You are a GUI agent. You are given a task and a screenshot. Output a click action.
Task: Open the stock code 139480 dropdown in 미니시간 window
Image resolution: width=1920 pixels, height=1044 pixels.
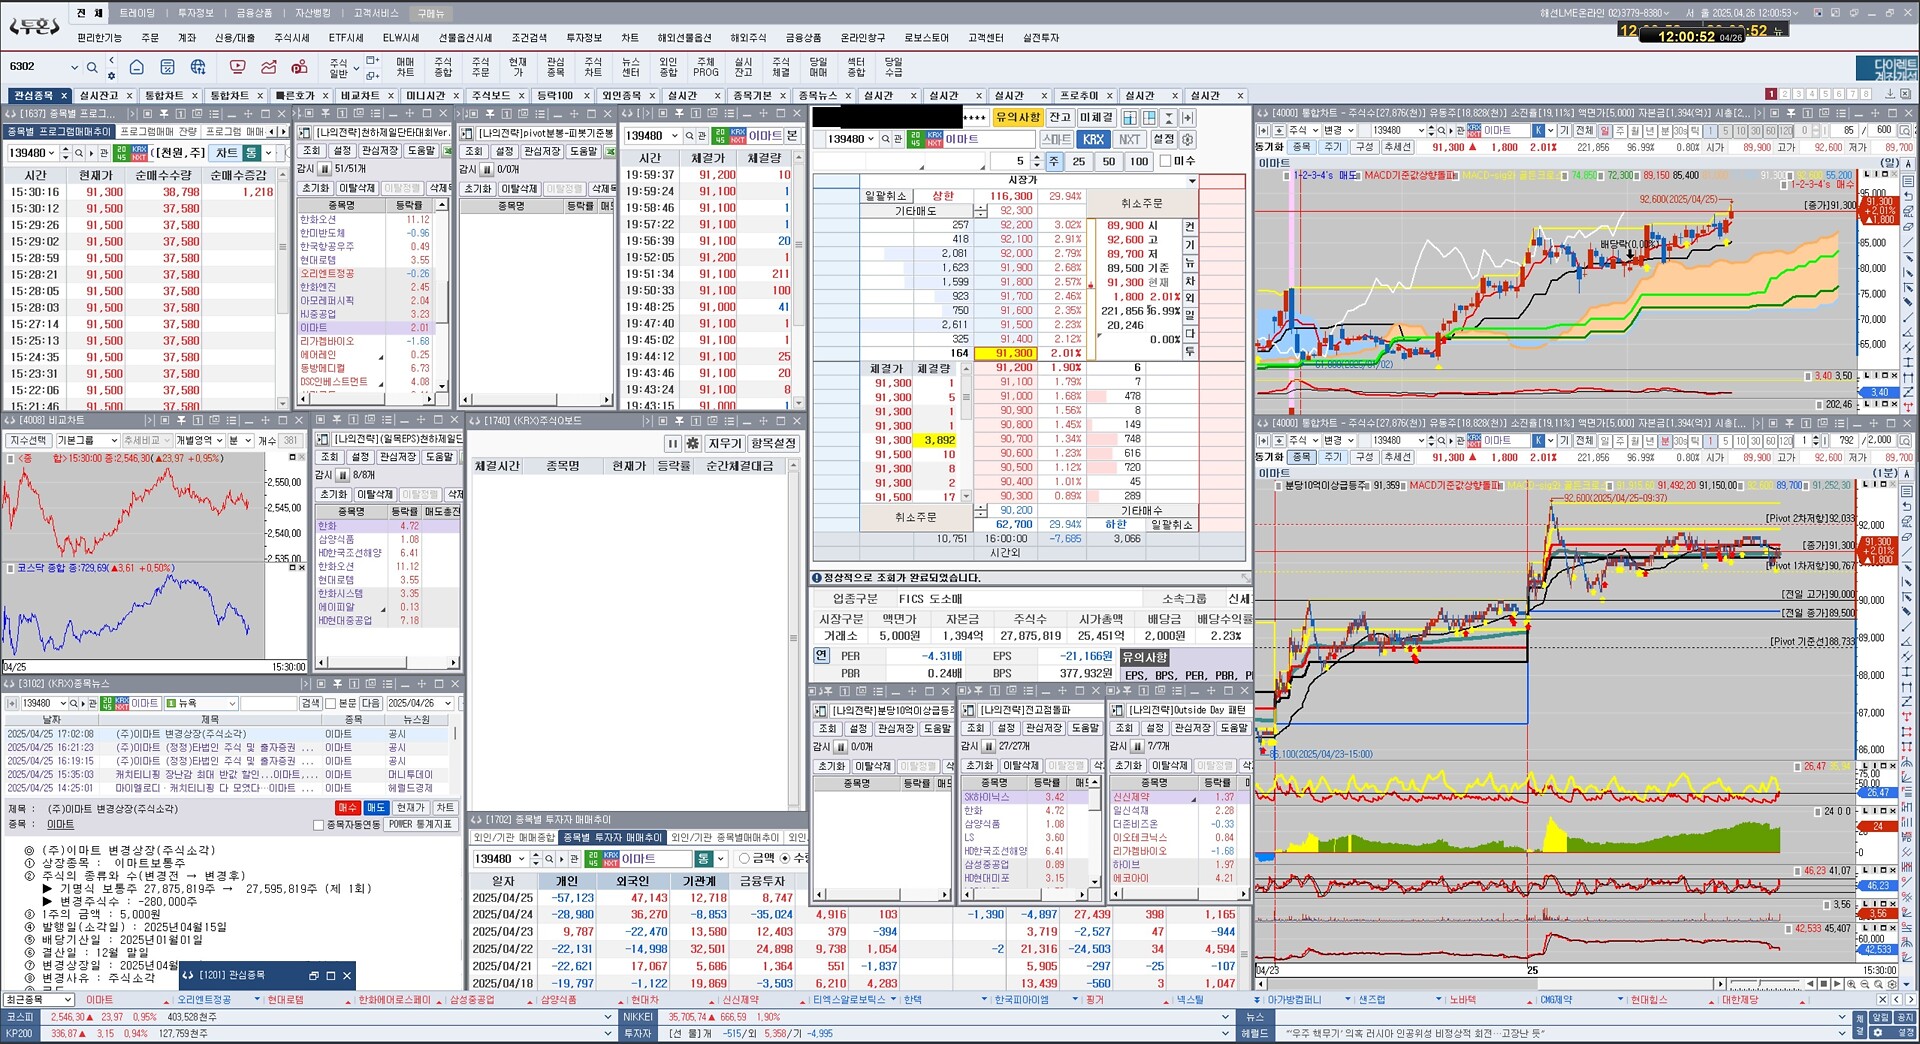[675, 135]
